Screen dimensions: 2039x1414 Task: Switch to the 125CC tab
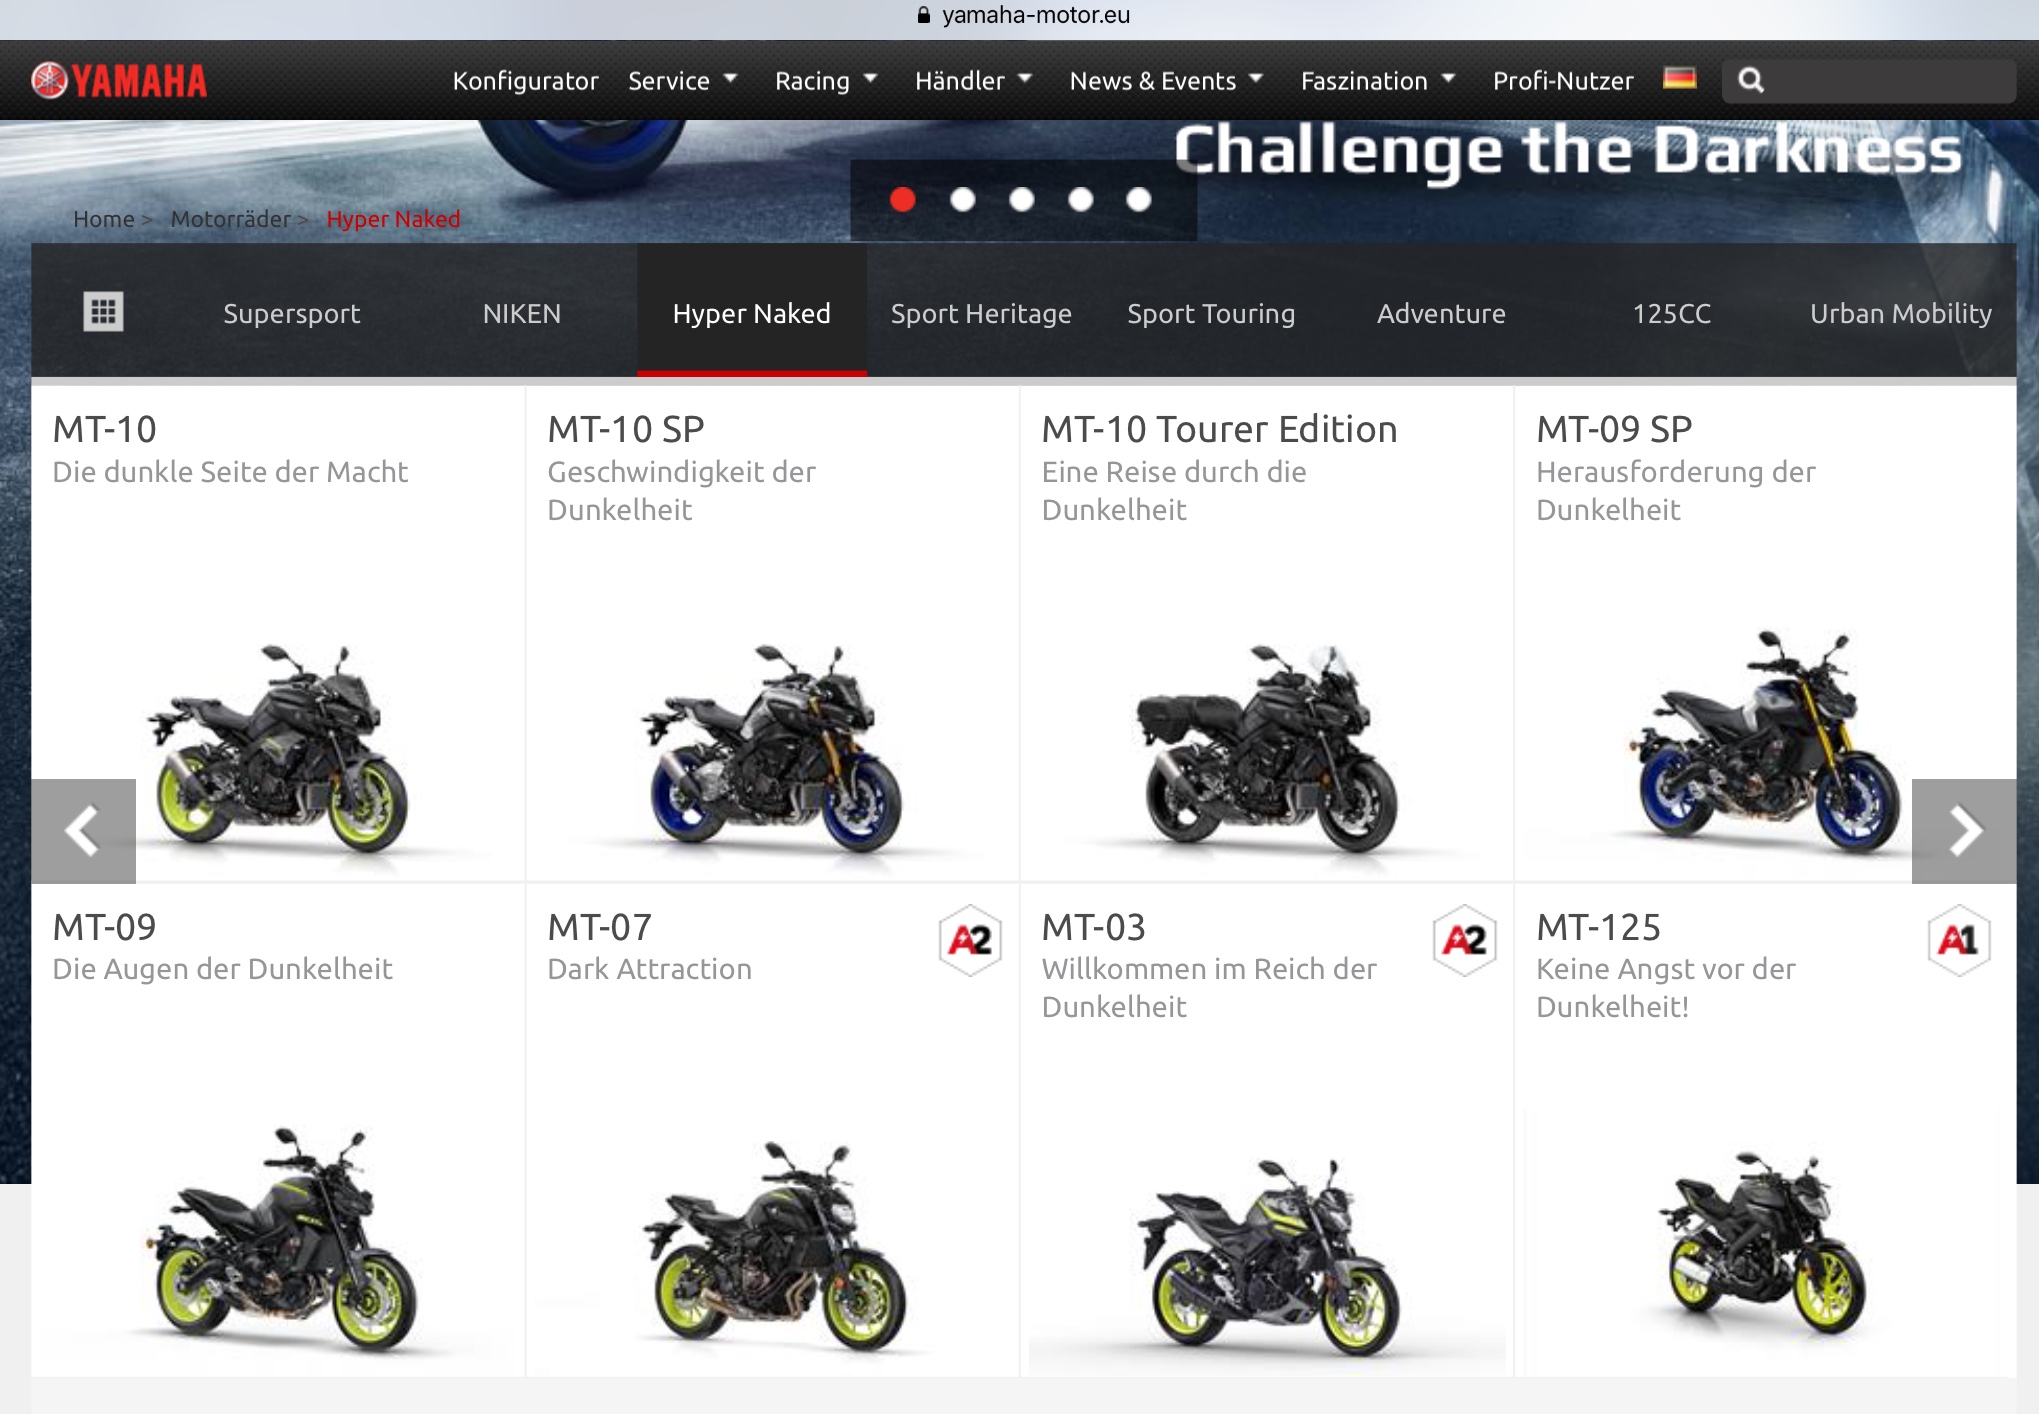[x=1672, y=313]
